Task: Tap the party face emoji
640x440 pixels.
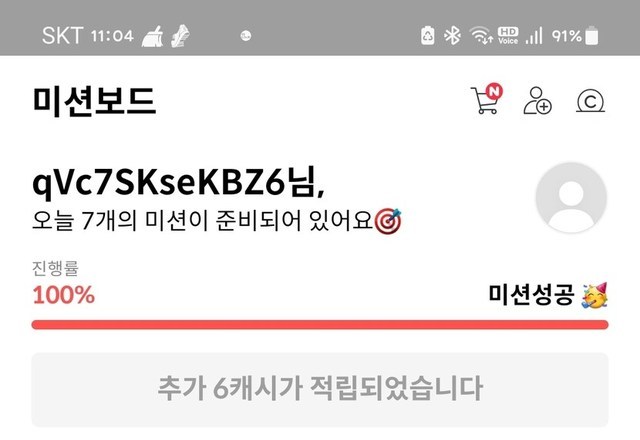Action: (x=595, y=296)
